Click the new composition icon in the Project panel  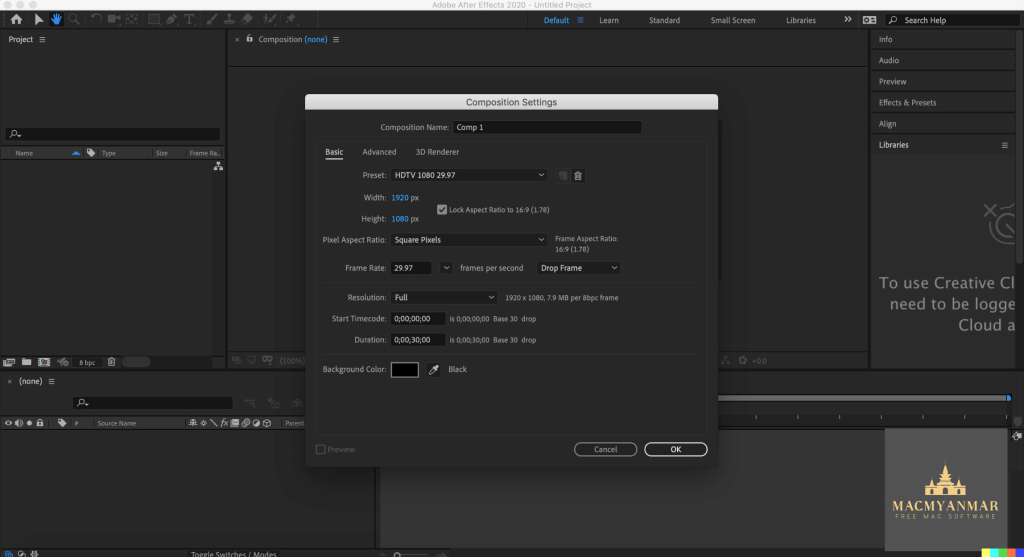[x=44, y=362]
